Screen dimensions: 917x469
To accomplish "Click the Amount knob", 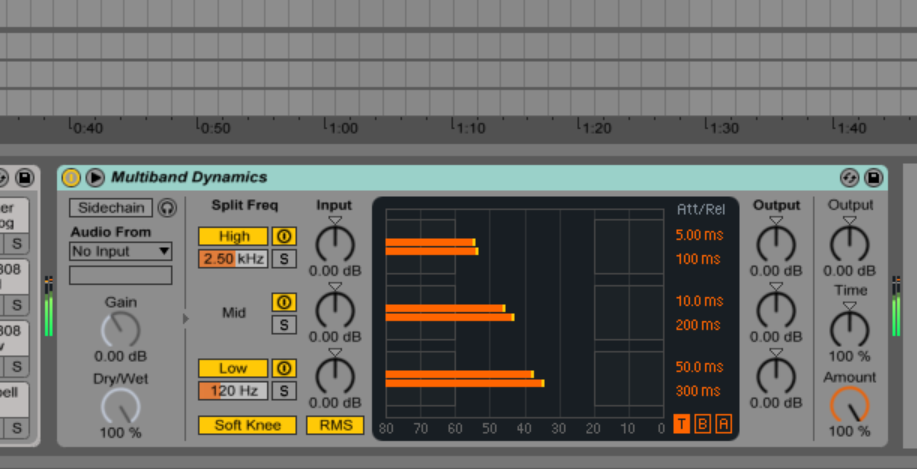I will [849, 405].
